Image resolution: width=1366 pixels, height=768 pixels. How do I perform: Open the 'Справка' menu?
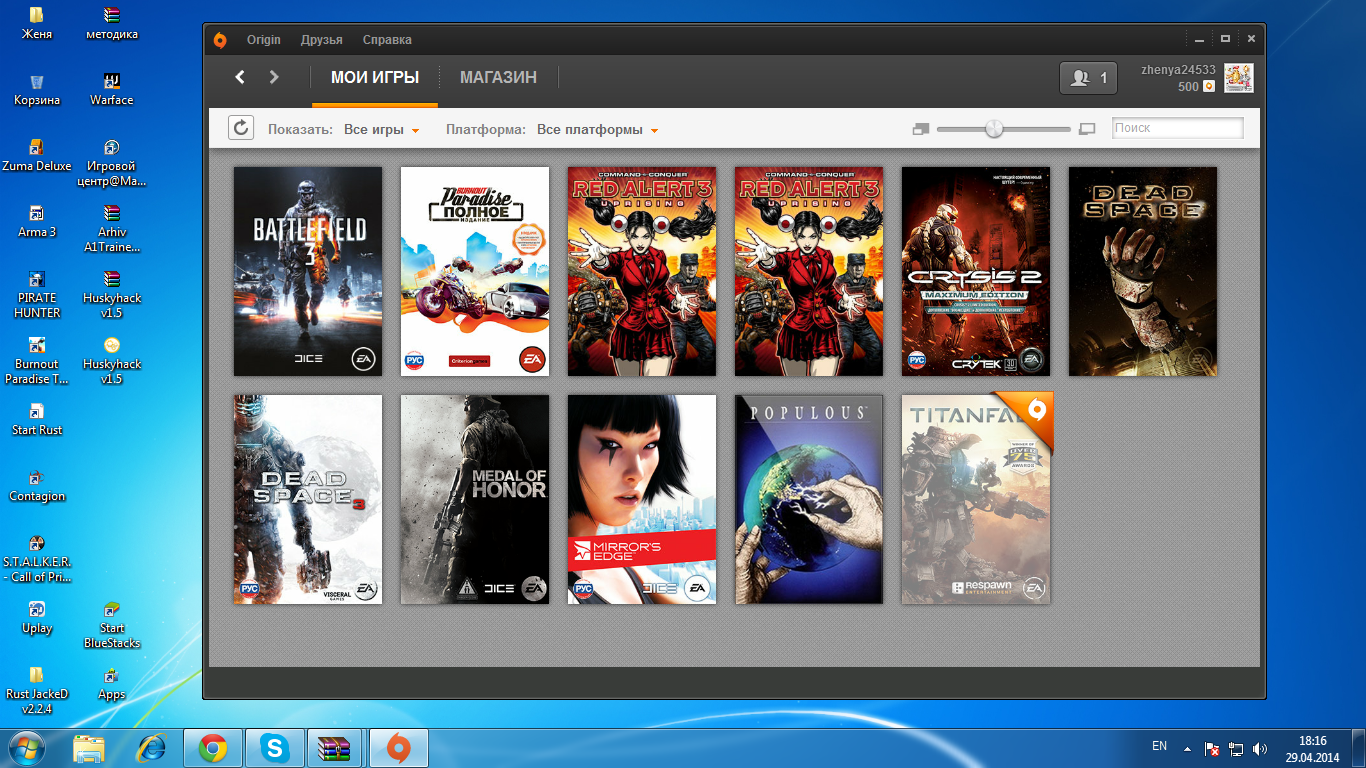(x=387, y=40)
